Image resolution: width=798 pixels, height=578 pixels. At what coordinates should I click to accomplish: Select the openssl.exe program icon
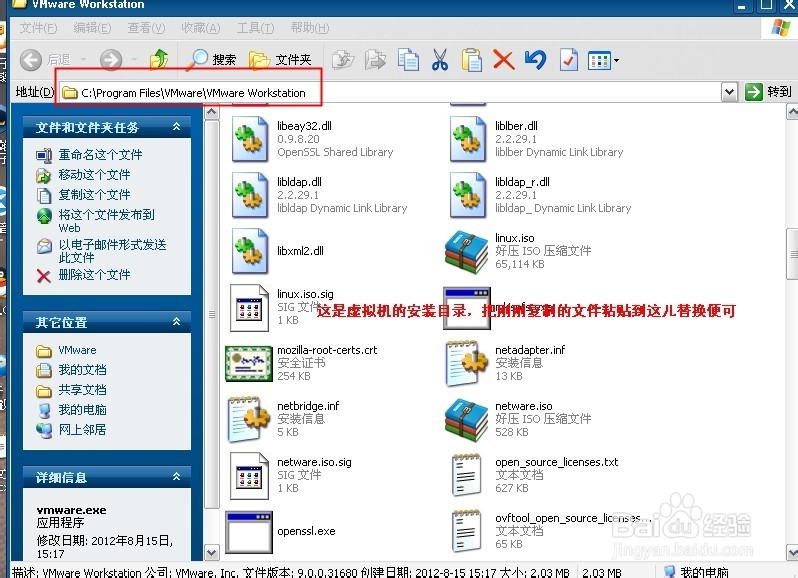point(249,532)
